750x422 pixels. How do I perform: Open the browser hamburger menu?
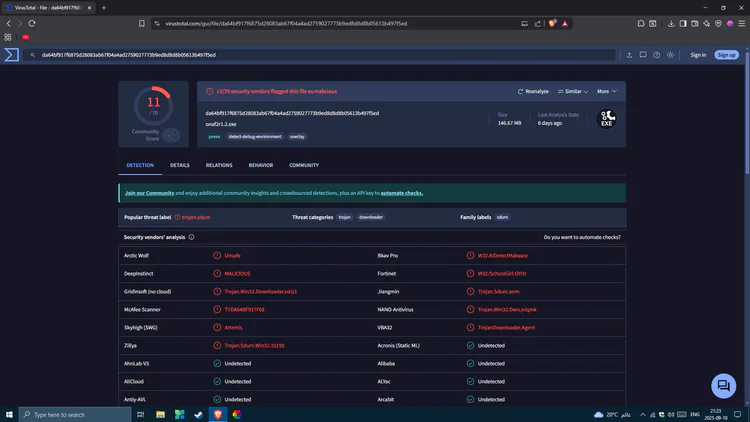[741, 23]
